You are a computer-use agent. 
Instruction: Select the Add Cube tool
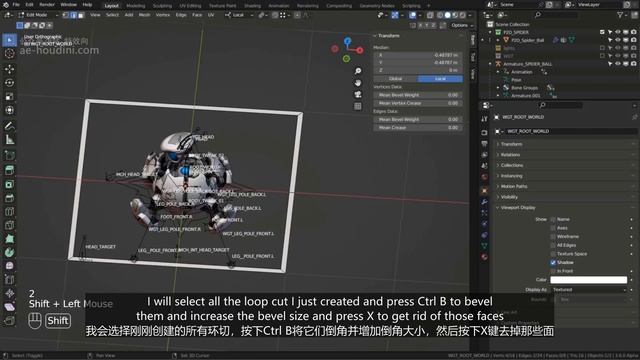(x=9, y=155)
